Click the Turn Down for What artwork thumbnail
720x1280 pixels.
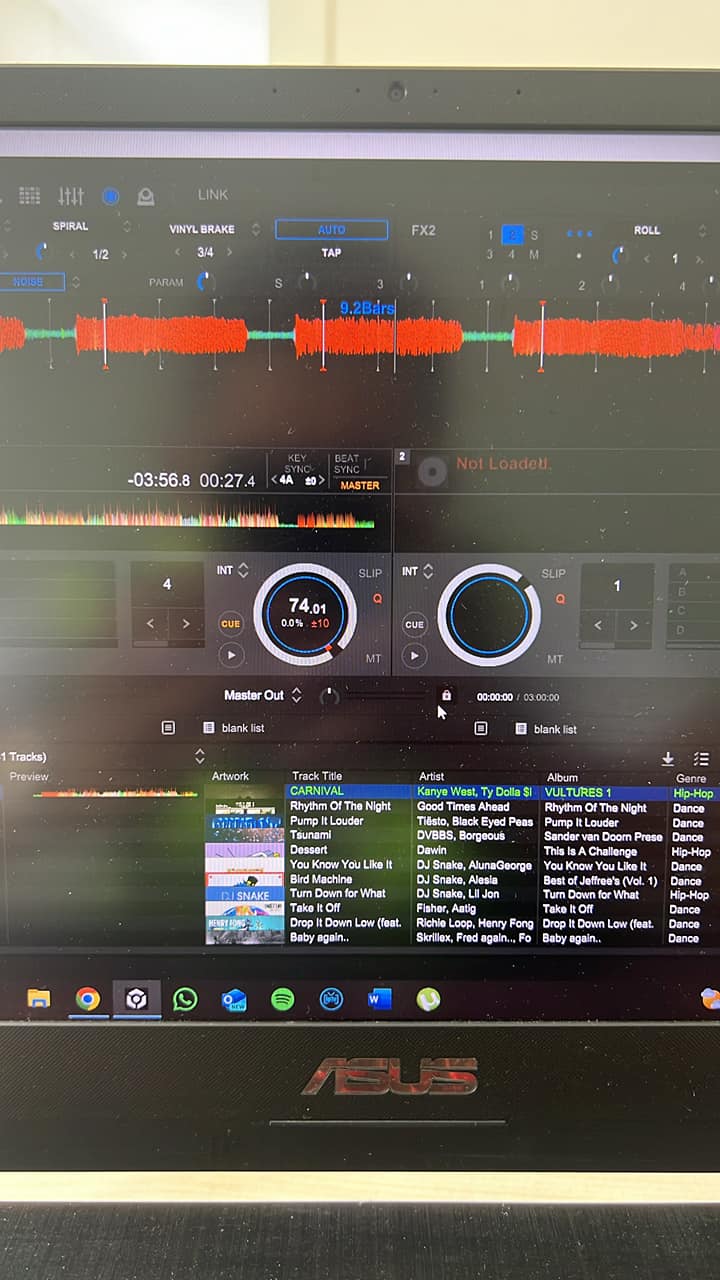point(244,894)
